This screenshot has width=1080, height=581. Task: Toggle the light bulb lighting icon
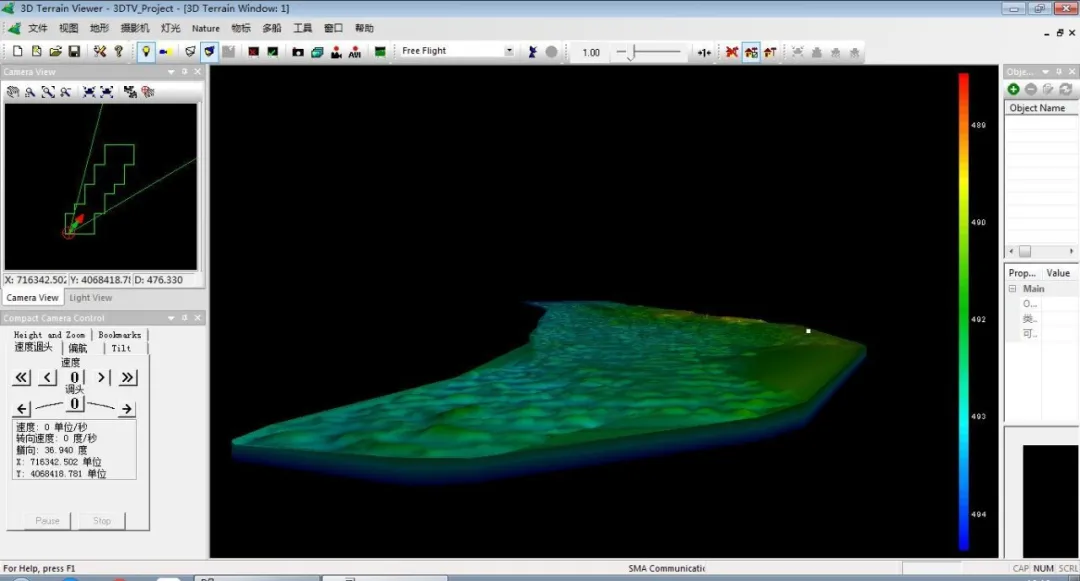click(145, 51)
